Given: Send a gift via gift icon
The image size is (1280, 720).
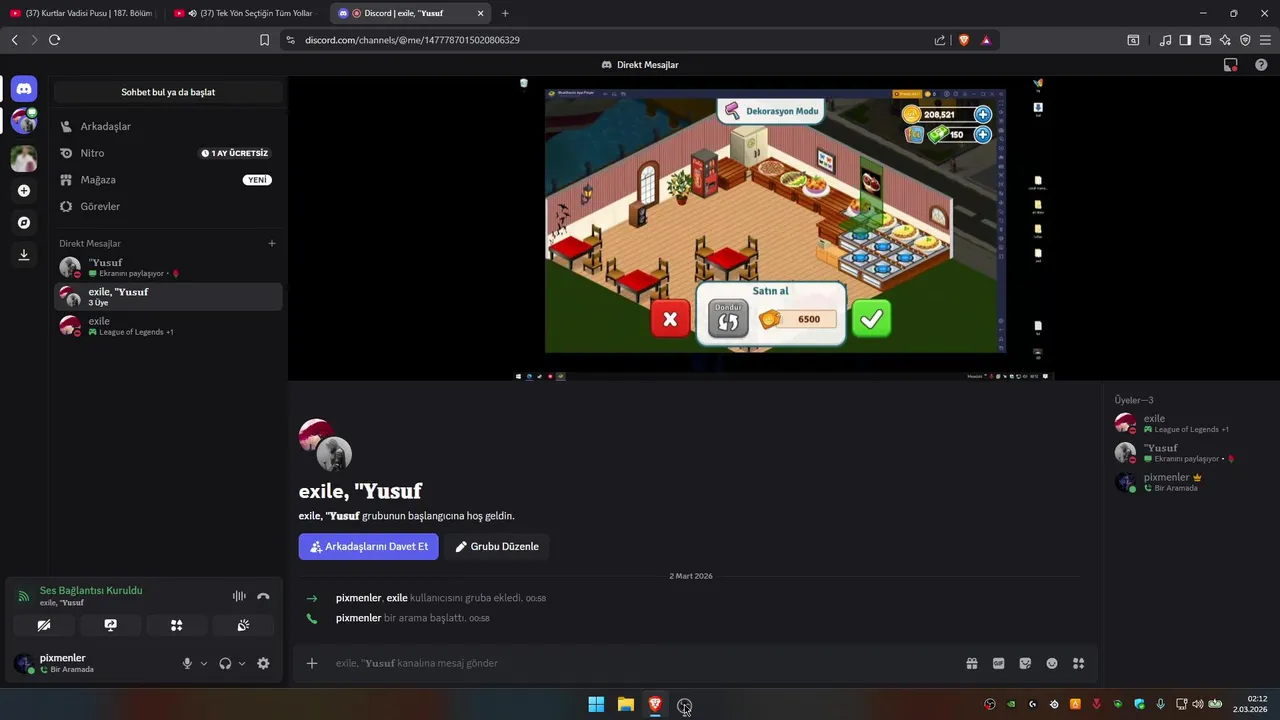Looking at the screenshot, I should pyautogui.click(x=971, y=663).
